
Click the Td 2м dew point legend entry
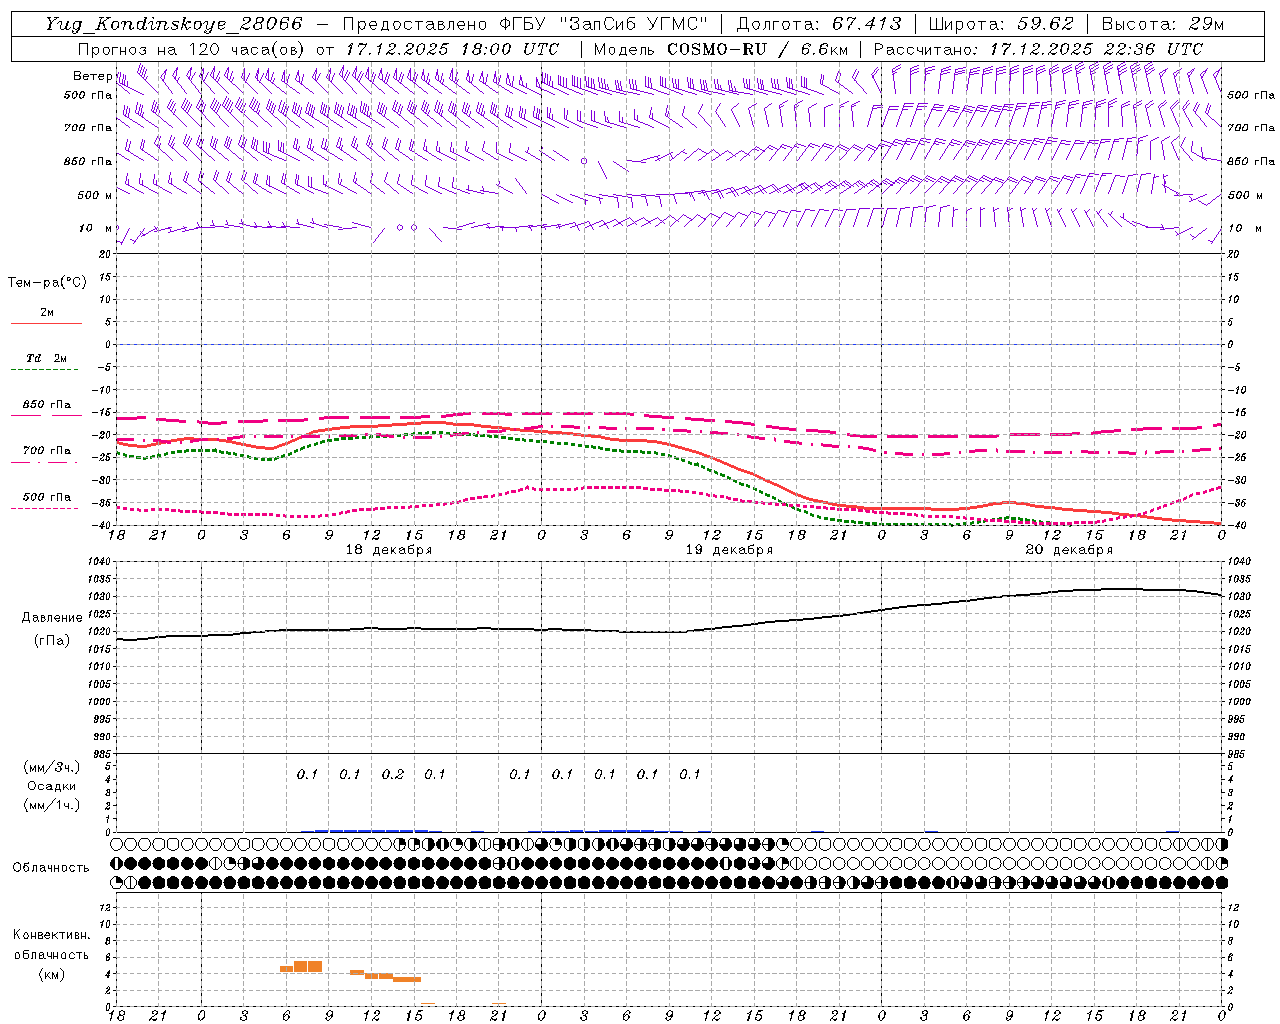coord(47,358)
